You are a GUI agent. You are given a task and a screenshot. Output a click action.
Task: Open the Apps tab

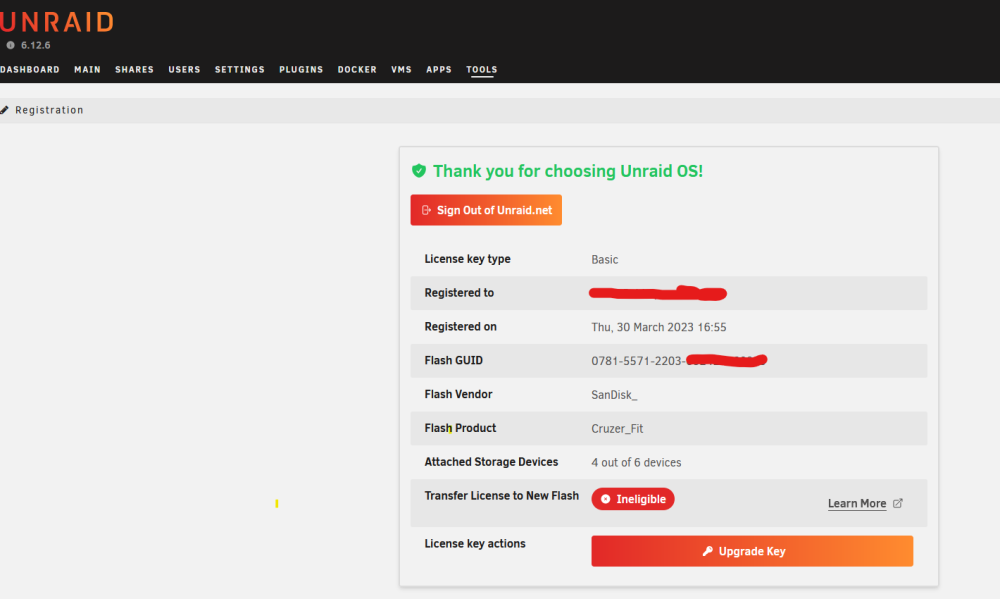(x=439, y=70)
